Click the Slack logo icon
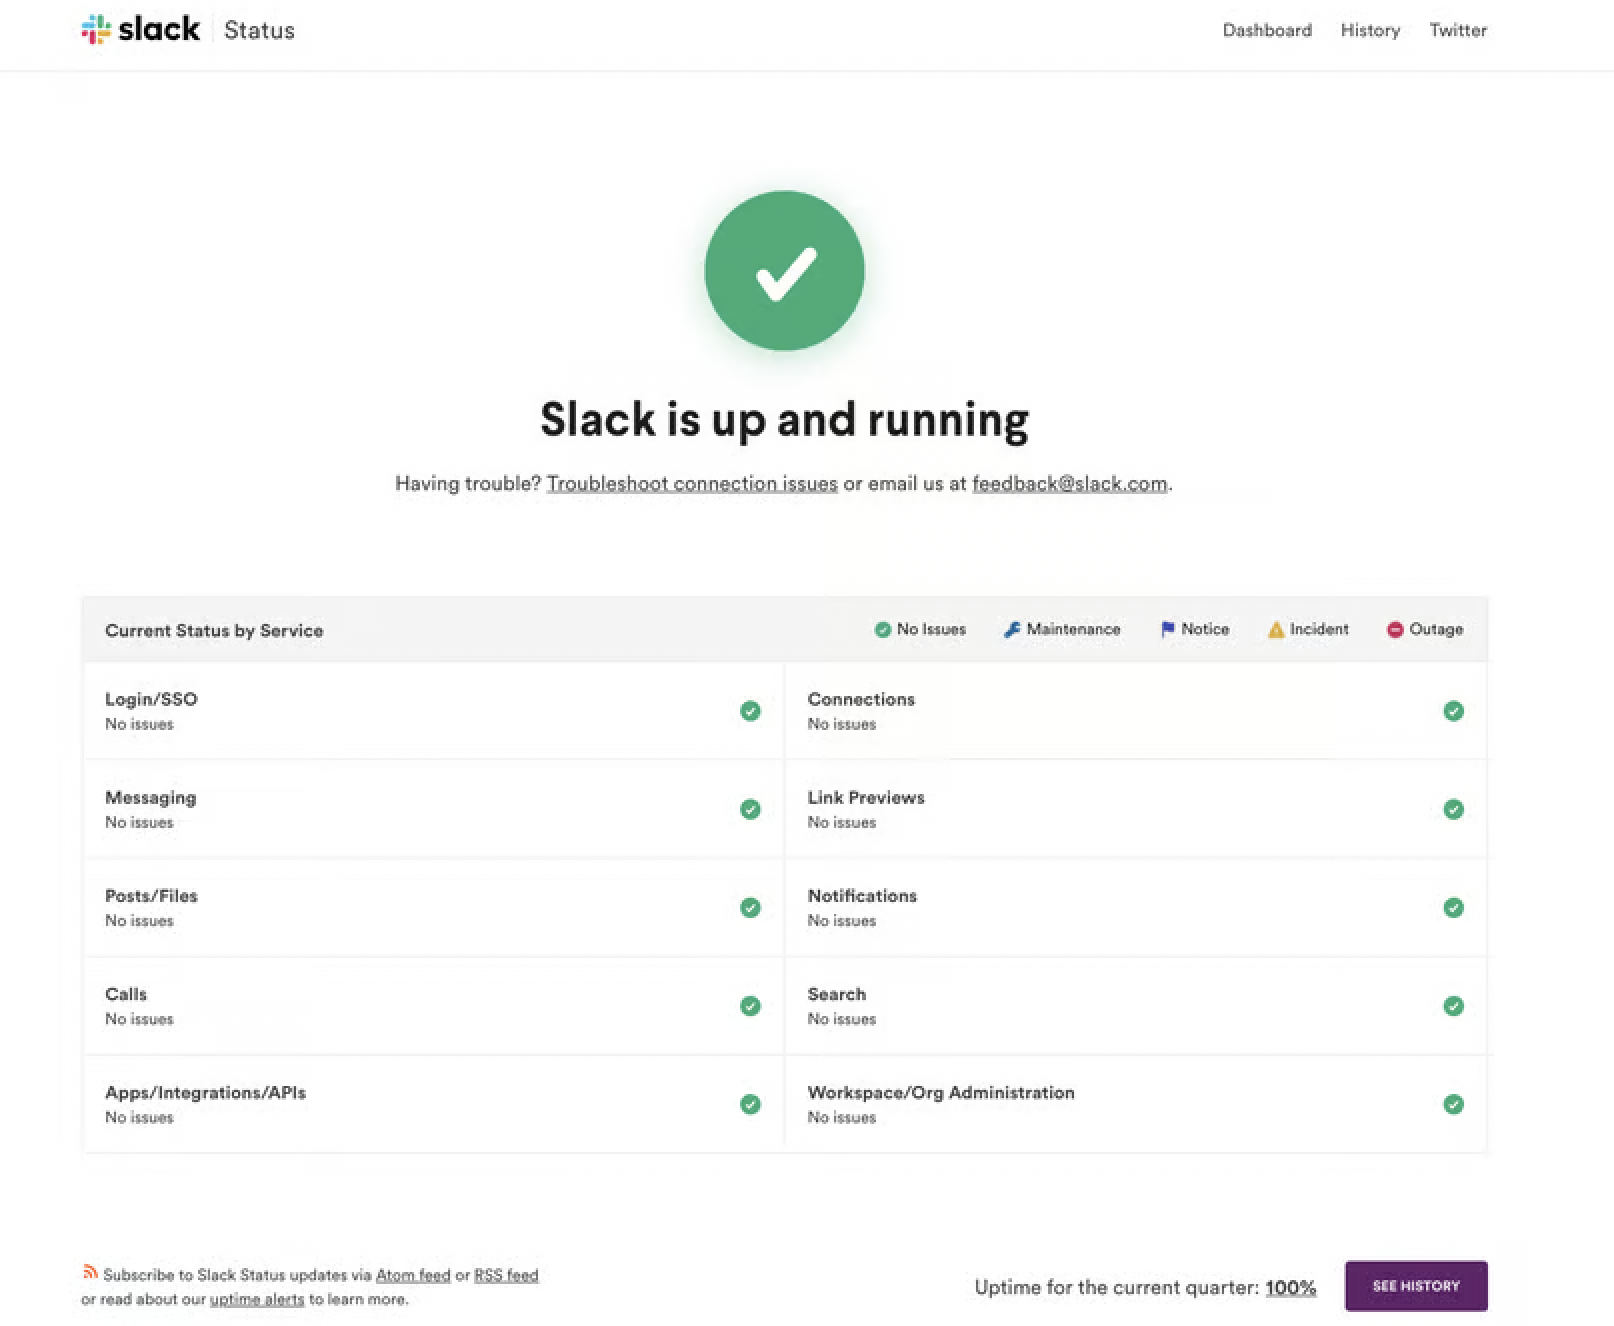Screen dimensions: 1614x1326 coord(96,29)
